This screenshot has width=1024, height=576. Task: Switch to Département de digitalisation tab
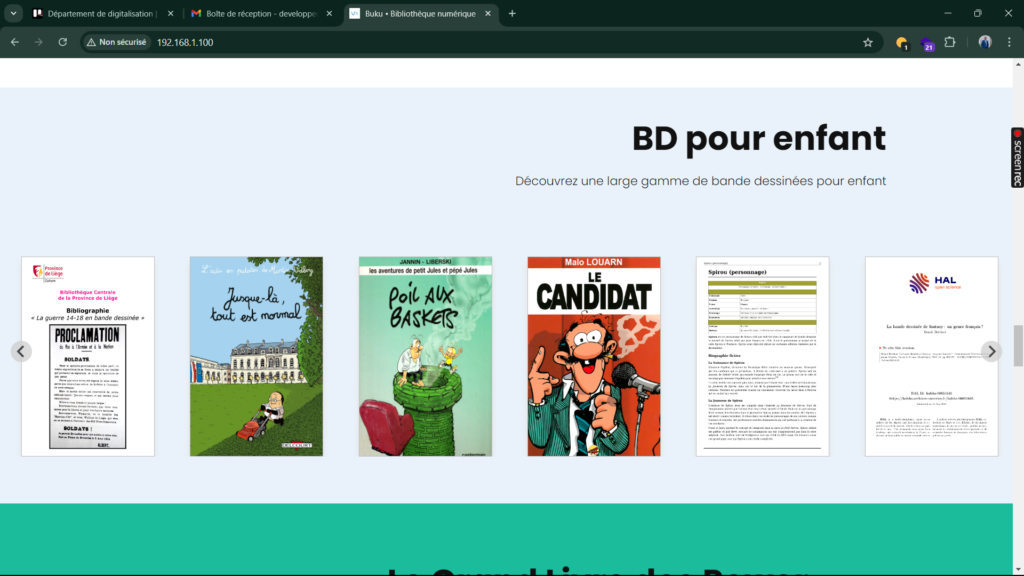(x=103, y=13)
